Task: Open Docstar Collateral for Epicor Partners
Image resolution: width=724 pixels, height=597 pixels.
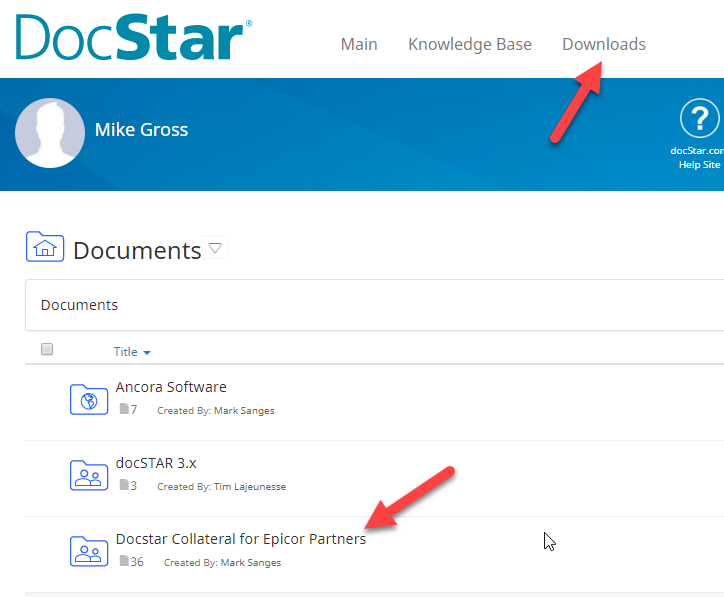Action: pos(241,539)
